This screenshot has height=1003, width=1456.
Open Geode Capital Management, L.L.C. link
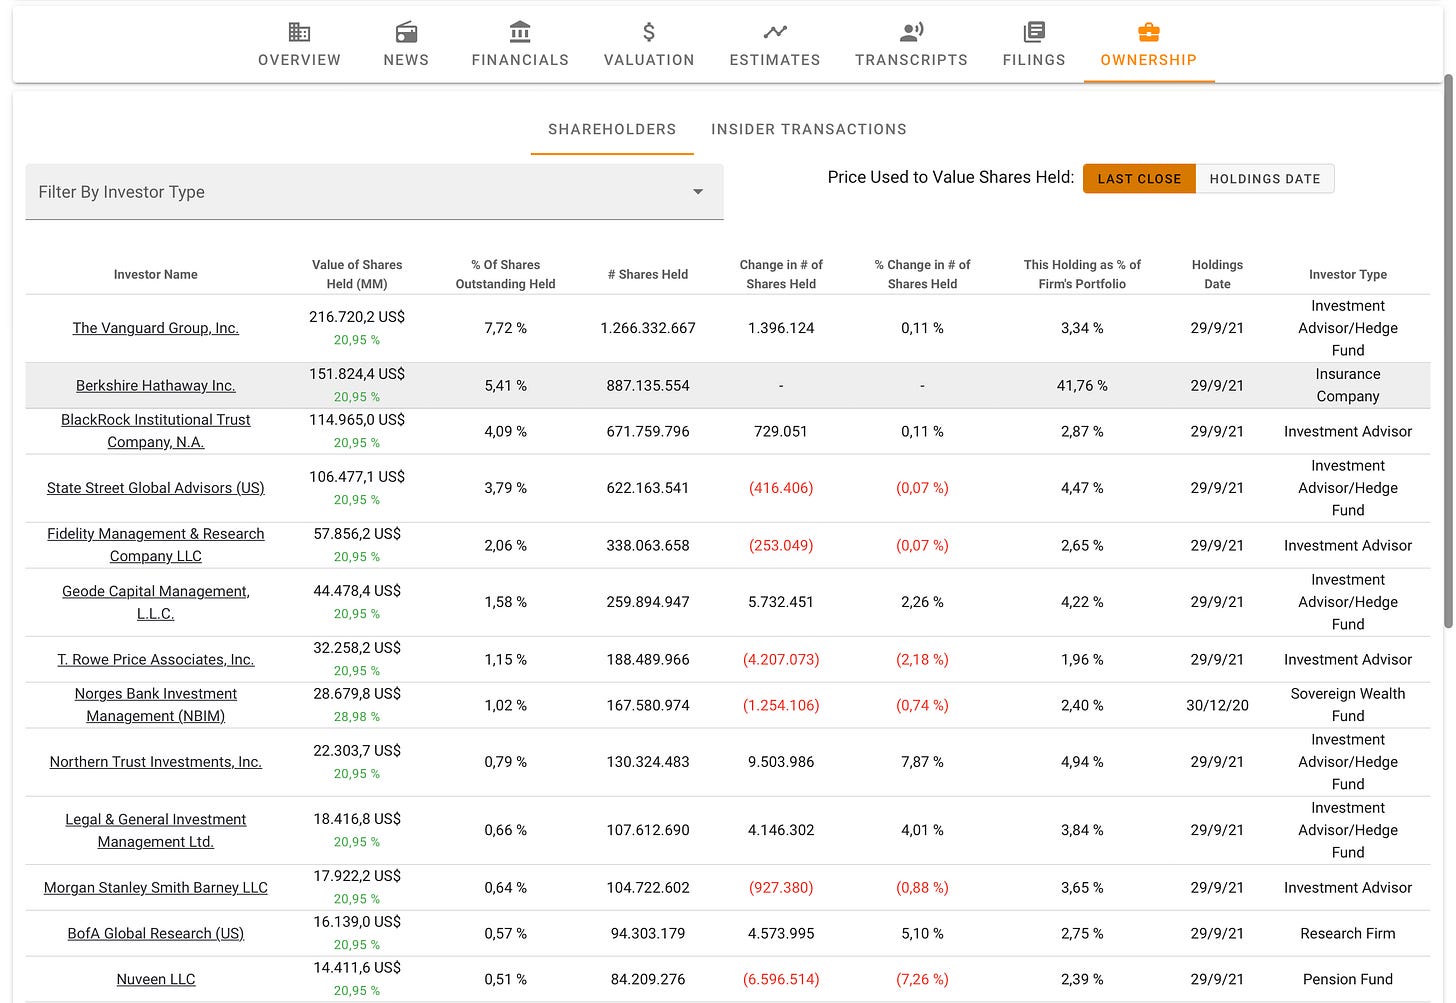click(x=156, y=602)
